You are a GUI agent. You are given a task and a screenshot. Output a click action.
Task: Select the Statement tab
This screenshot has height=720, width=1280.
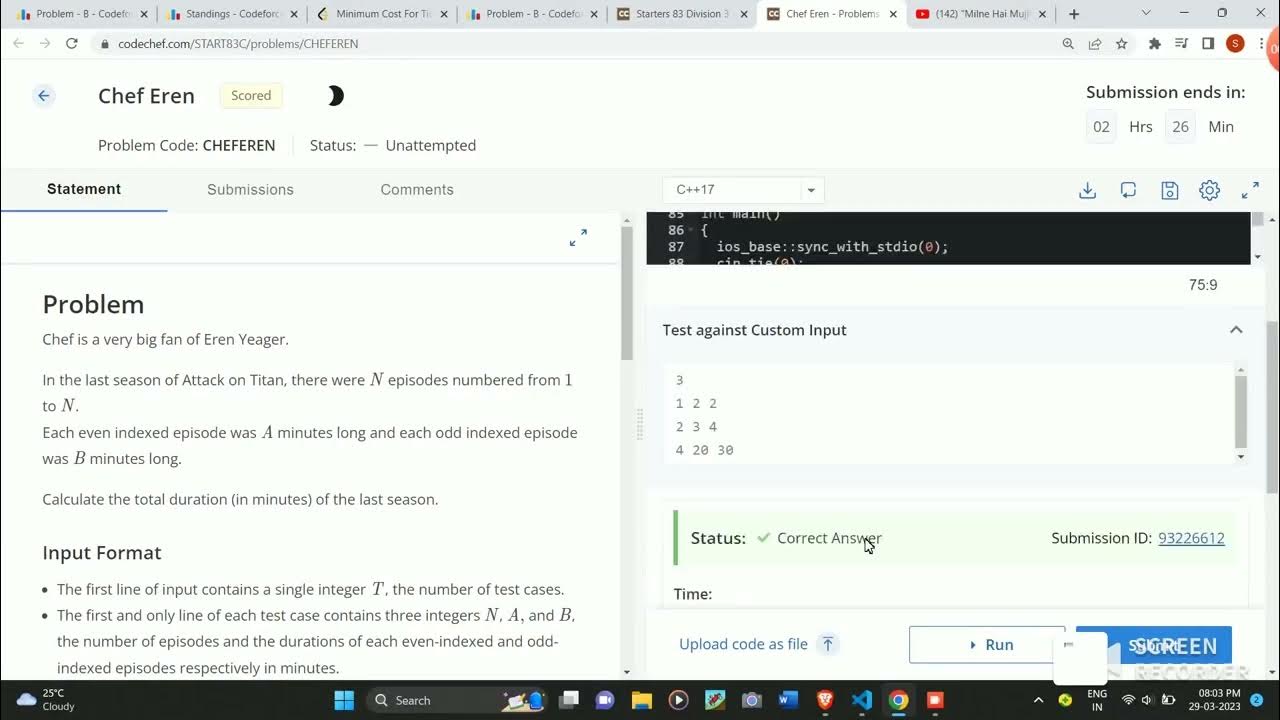coord(84,189)
